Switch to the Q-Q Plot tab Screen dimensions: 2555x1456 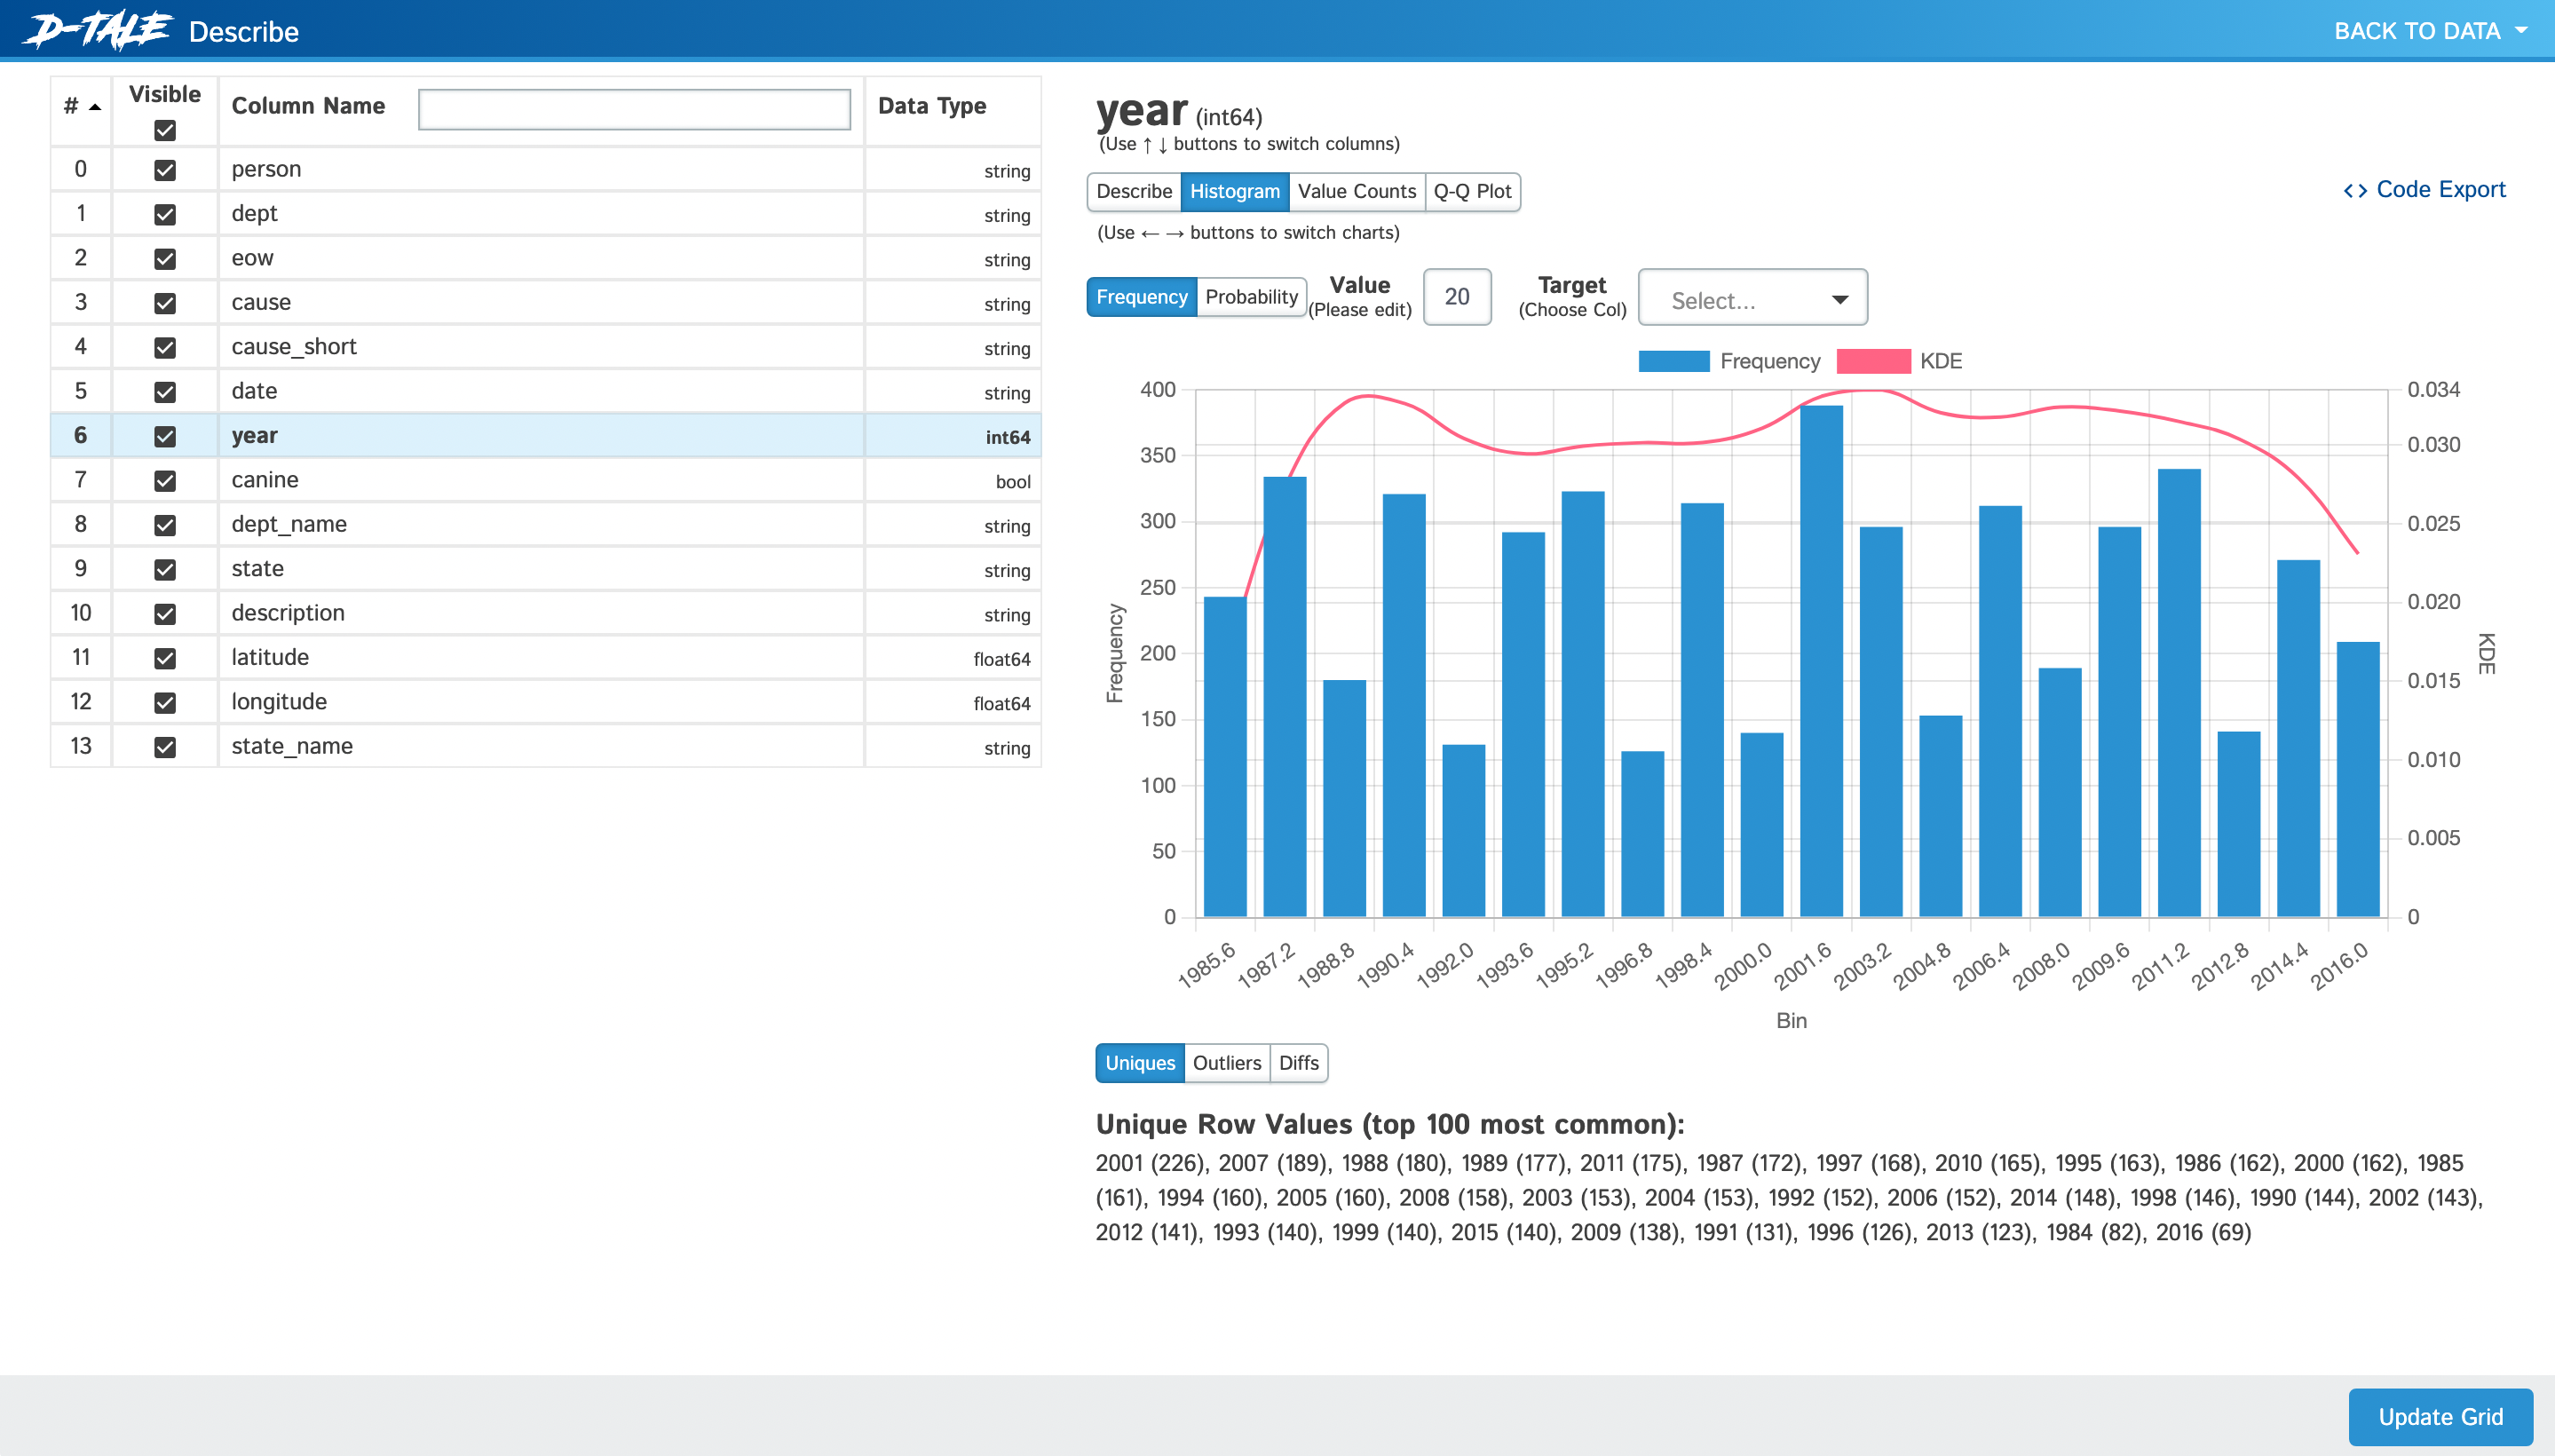tap(1471, 191)
